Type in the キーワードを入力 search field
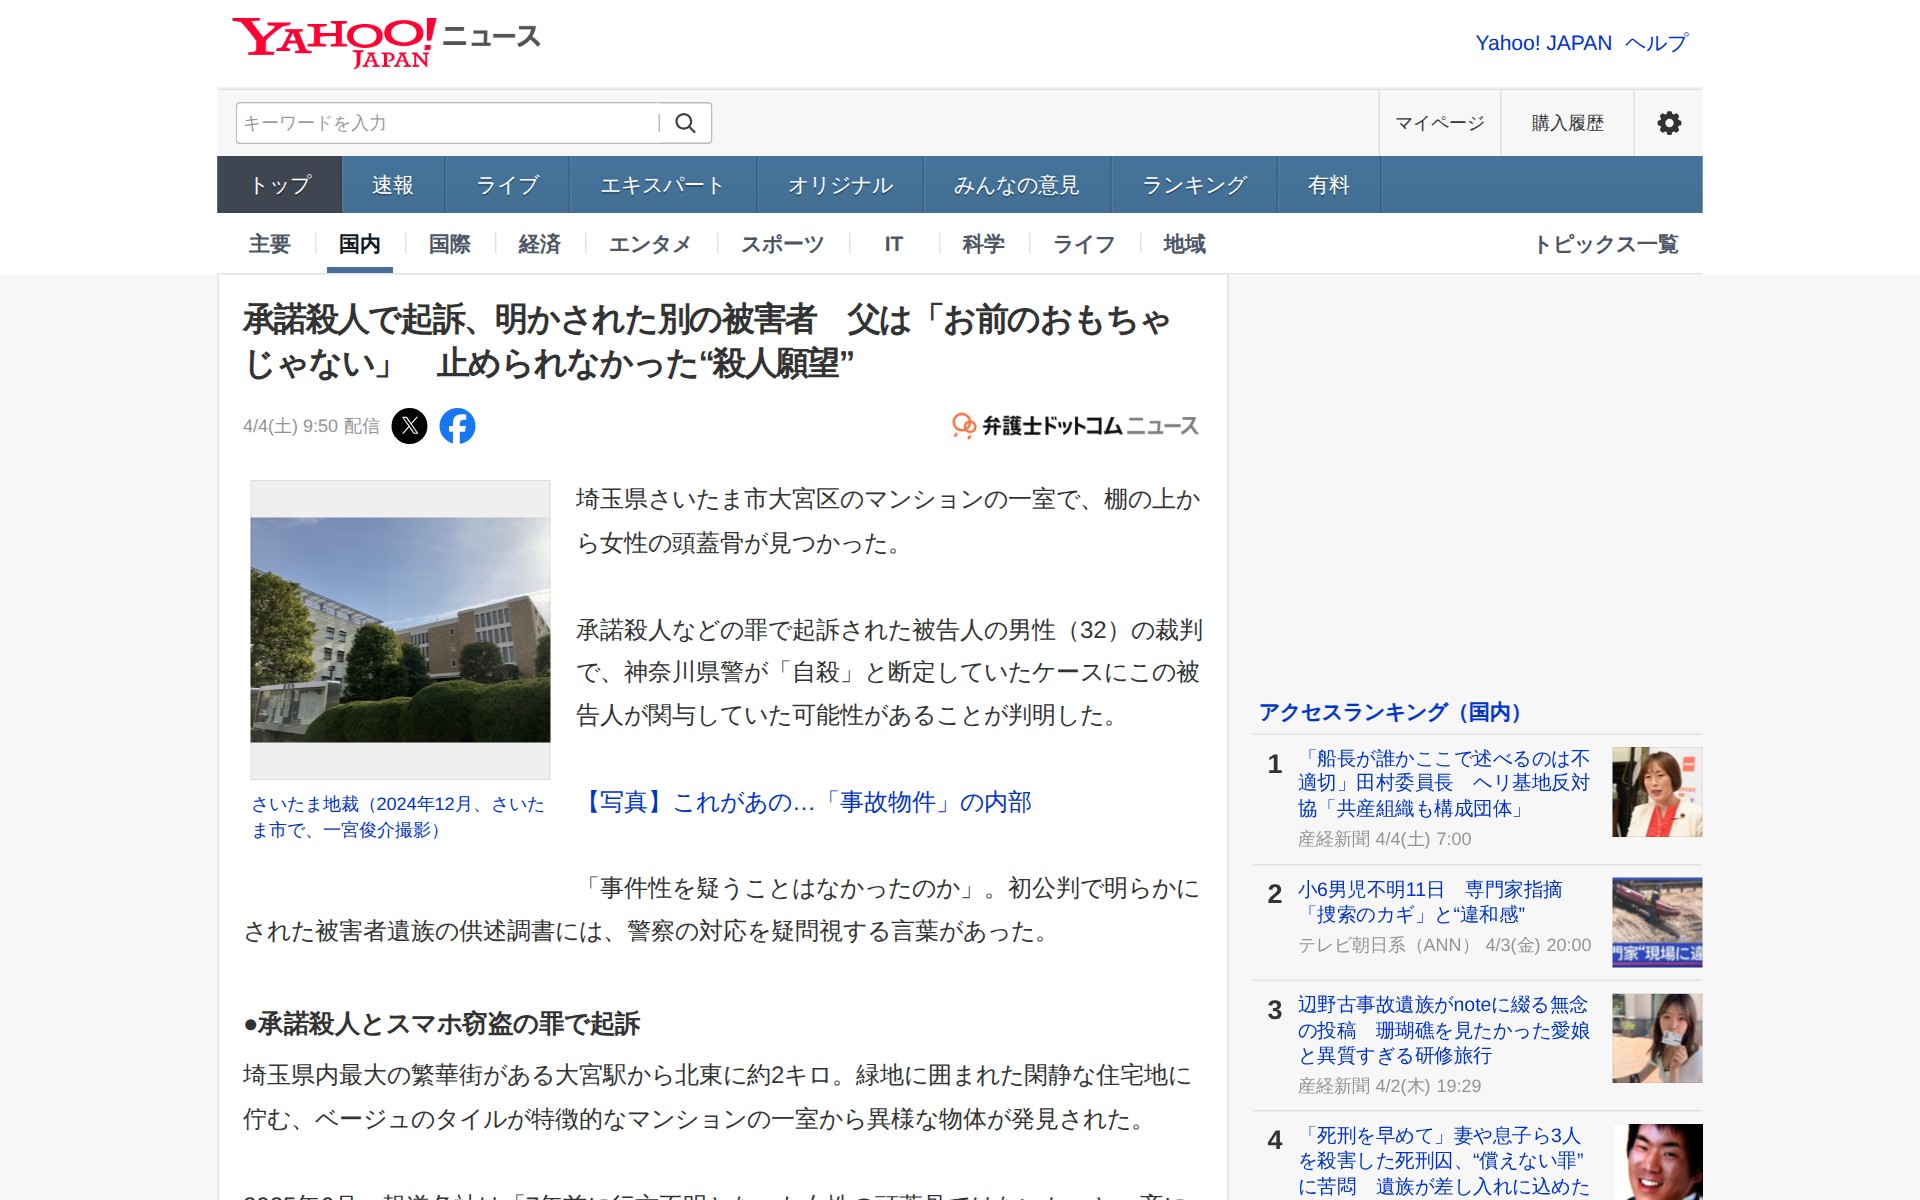 click(x=445, y=123)
